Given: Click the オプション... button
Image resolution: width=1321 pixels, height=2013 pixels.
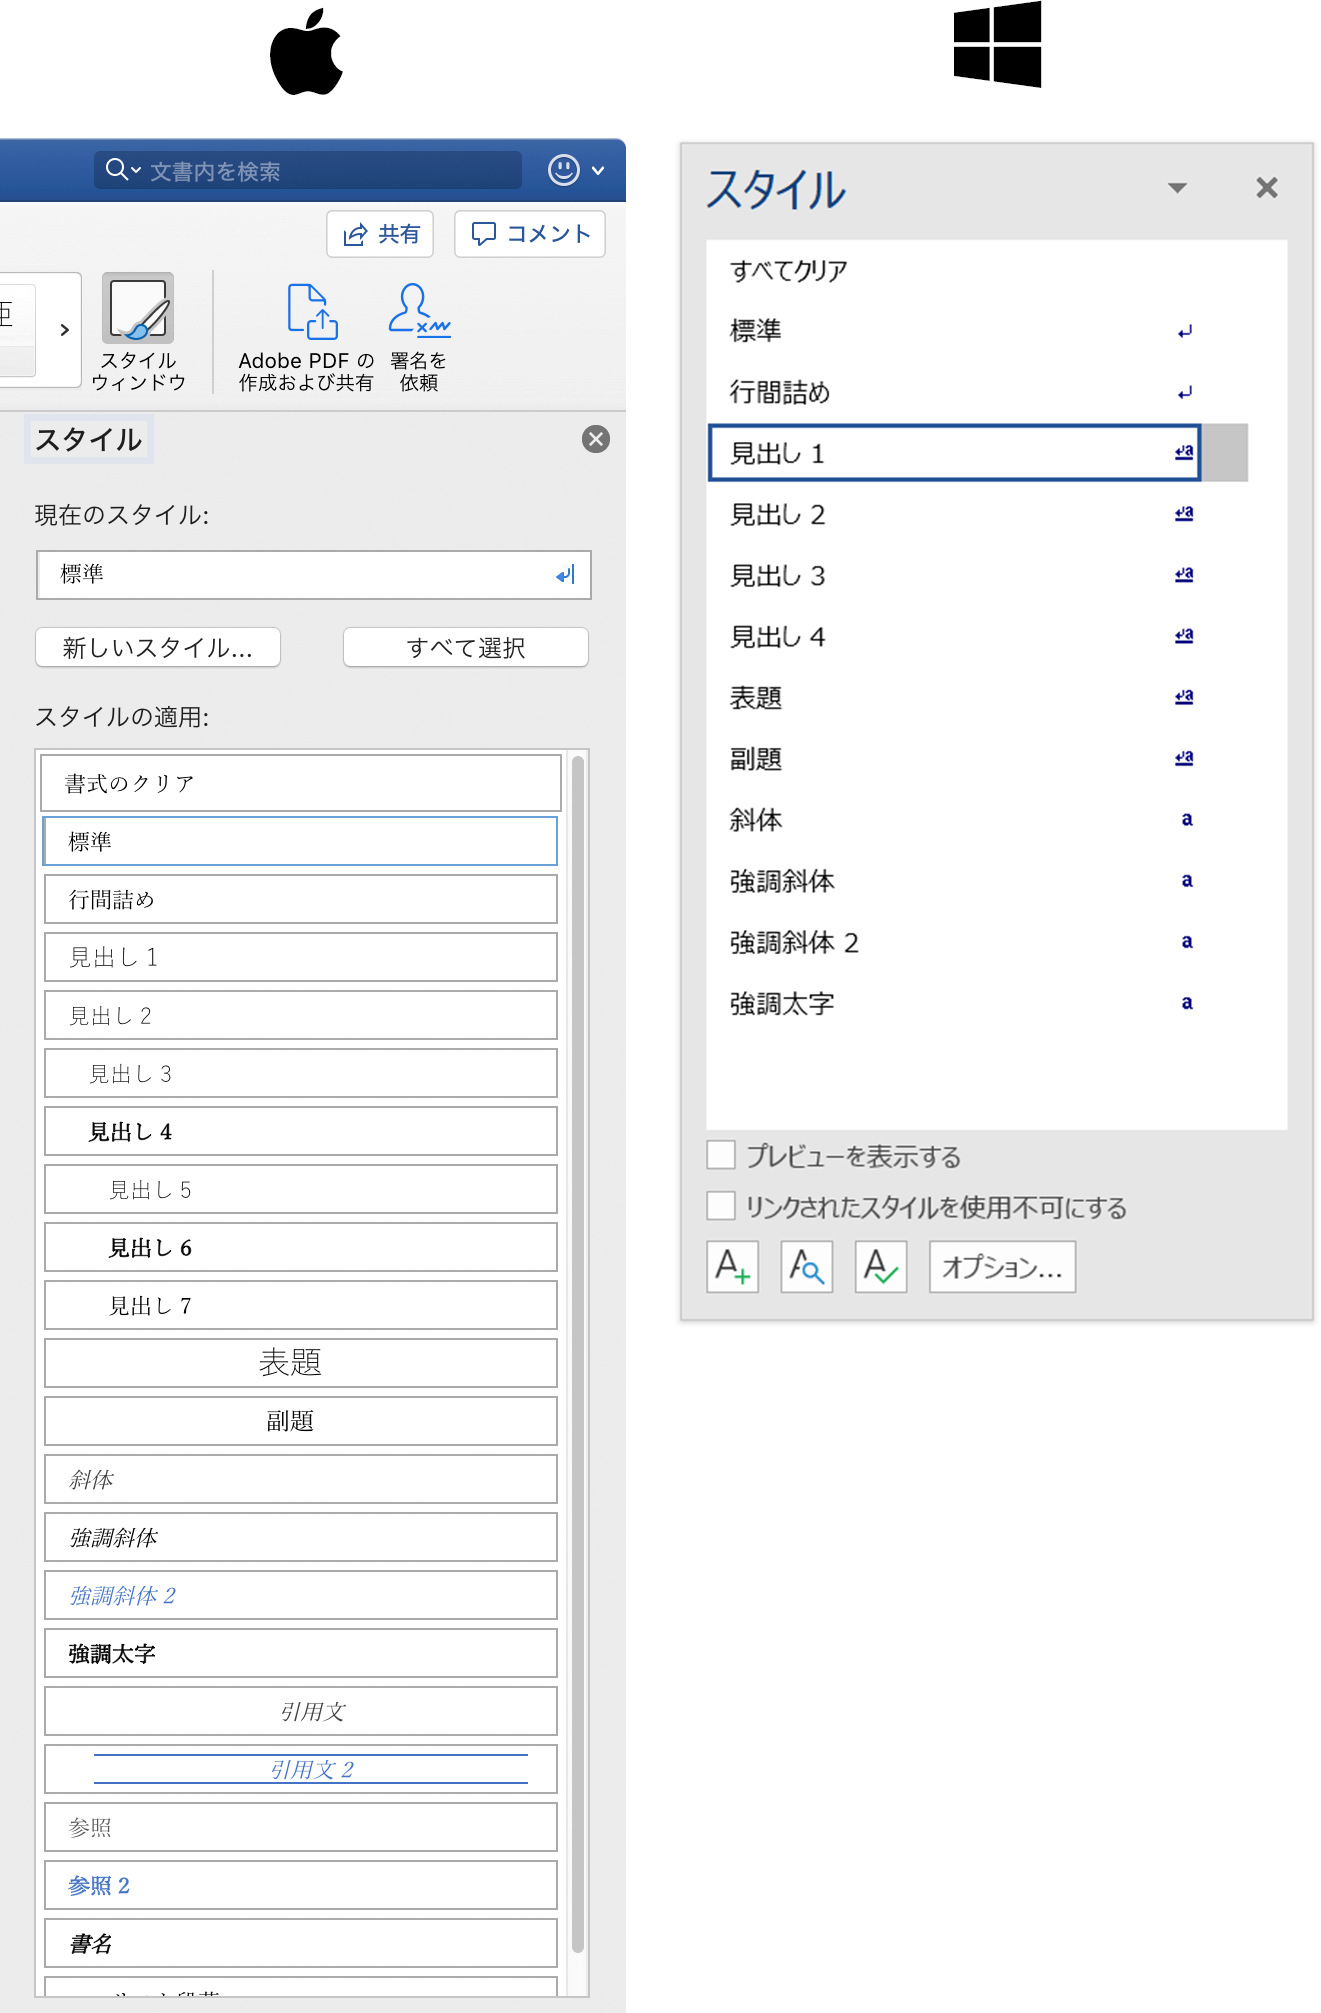Looking at the screenshot, I should (x=1002, y=1267).
